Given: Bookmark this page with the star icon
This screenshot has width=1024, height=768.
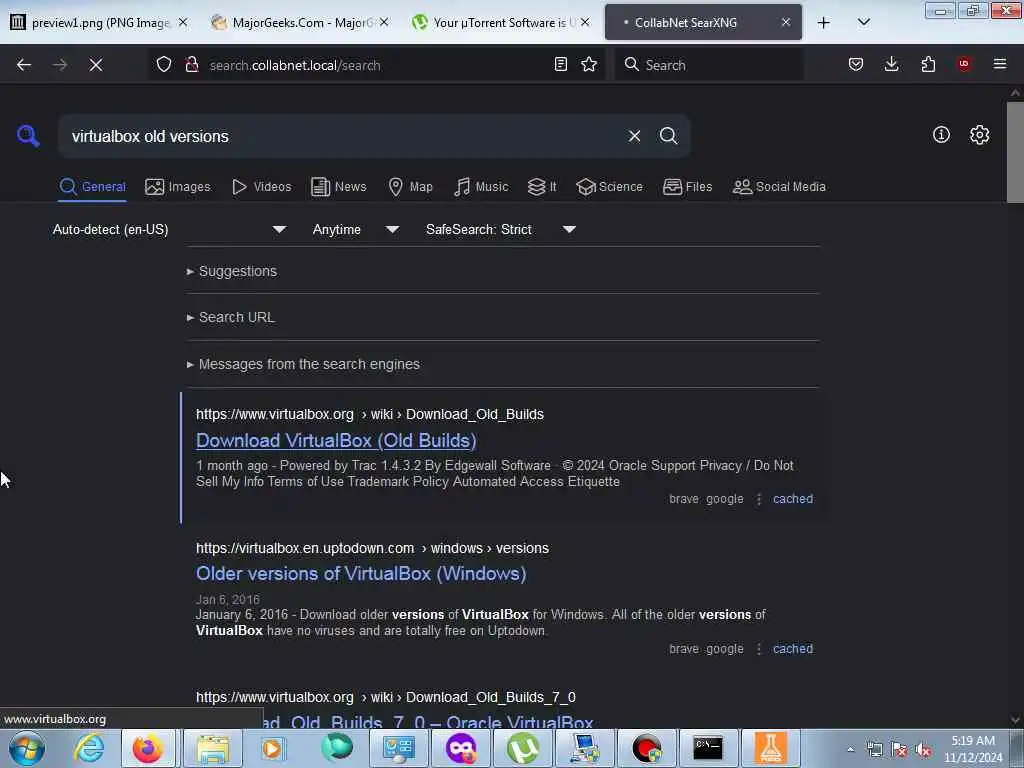Looking at the screenshot, I should click(x=589, y=64).
